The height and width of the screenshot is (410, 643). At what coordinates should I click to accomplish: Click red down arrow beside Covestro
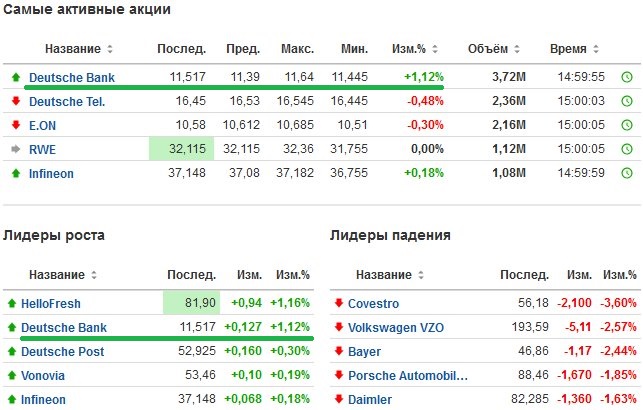point(339,303)
